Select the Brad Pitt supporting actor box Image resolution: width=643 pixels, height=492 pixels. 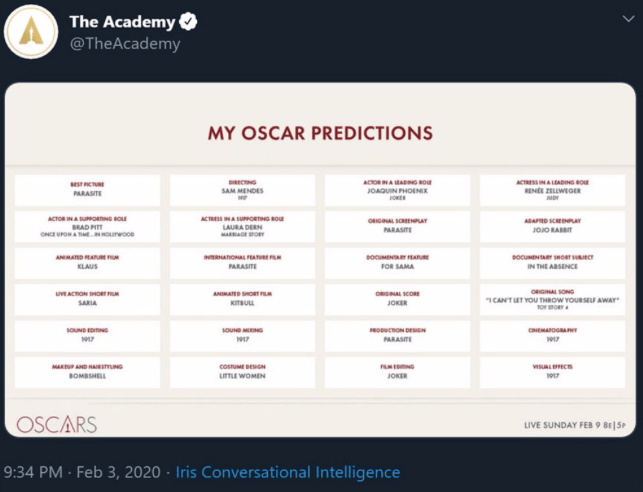click(x=87, y=226)
